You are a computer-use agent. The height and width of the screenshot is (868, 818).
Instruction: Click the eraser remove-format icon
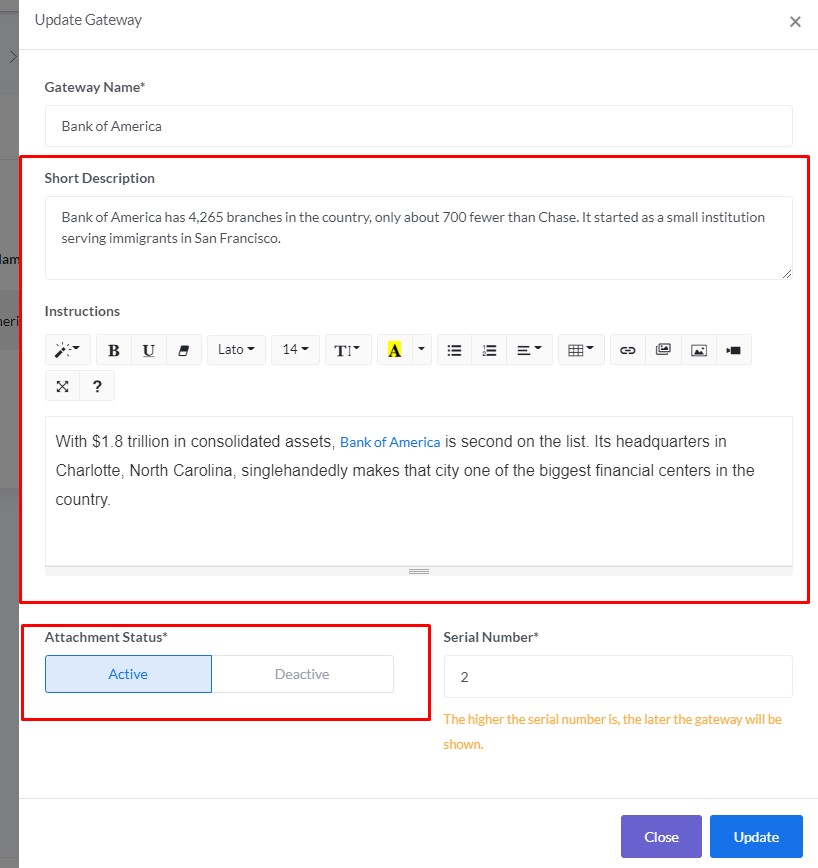coord(183,350)
